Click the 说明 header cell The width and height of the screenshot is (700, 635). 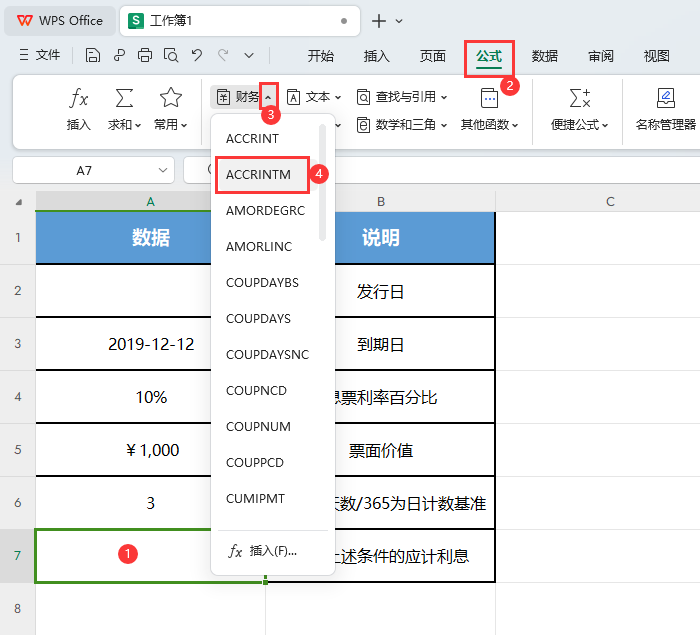(x=381, y=238)
